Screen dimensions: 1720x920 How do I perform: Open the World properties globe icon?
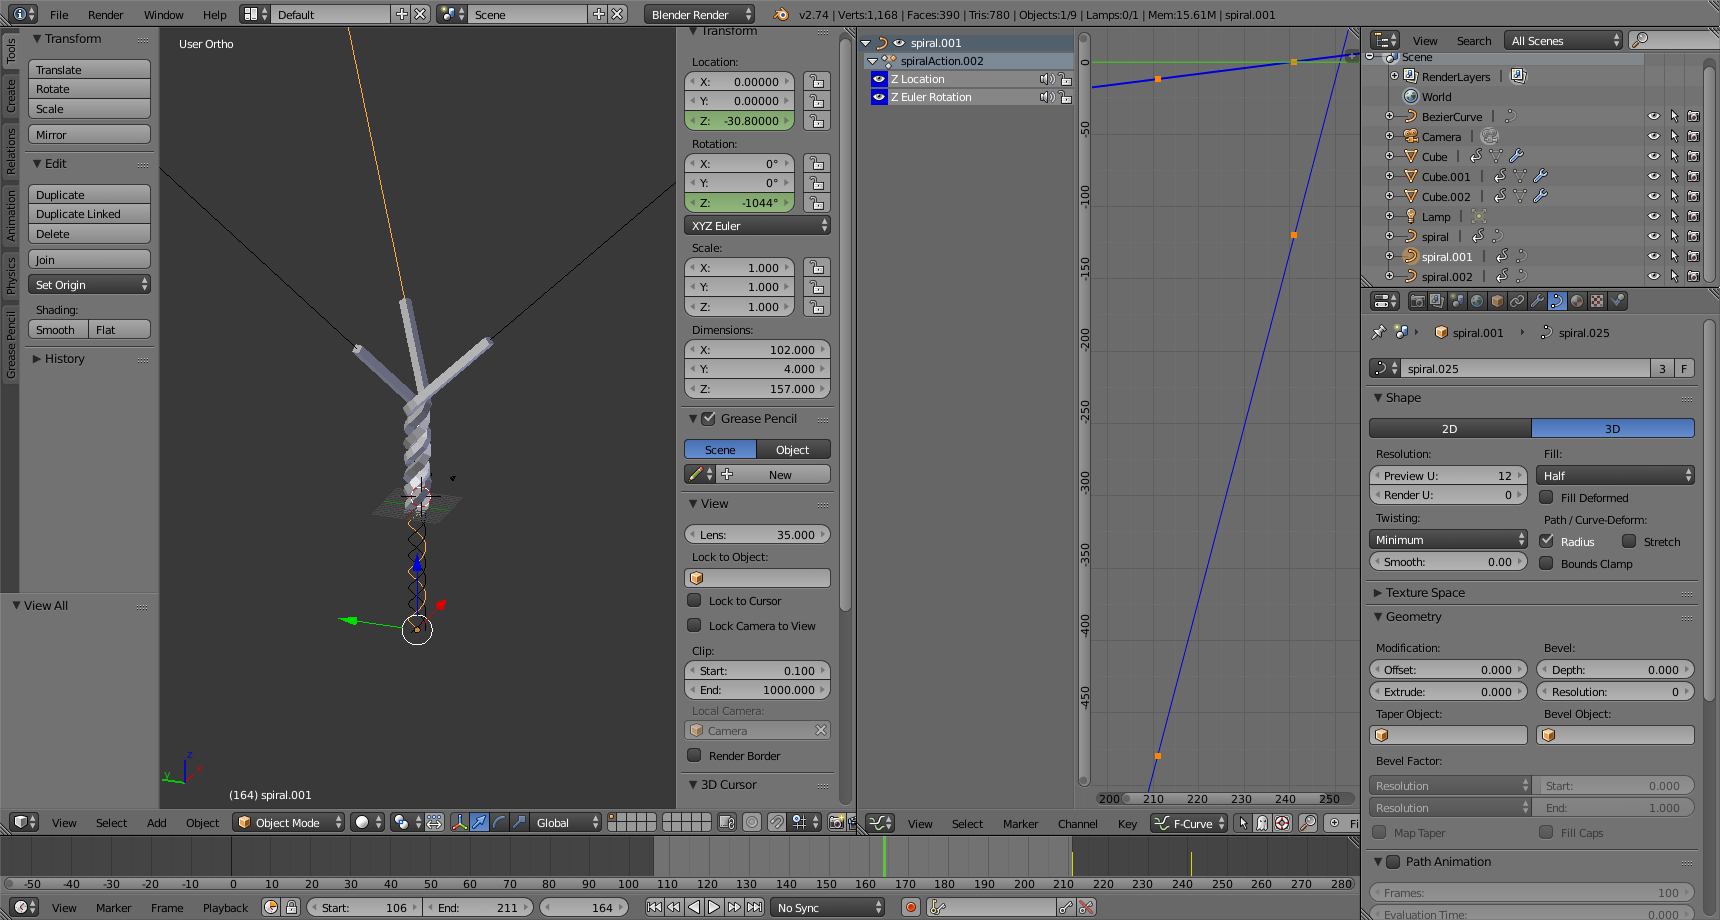click(1477, 301)
